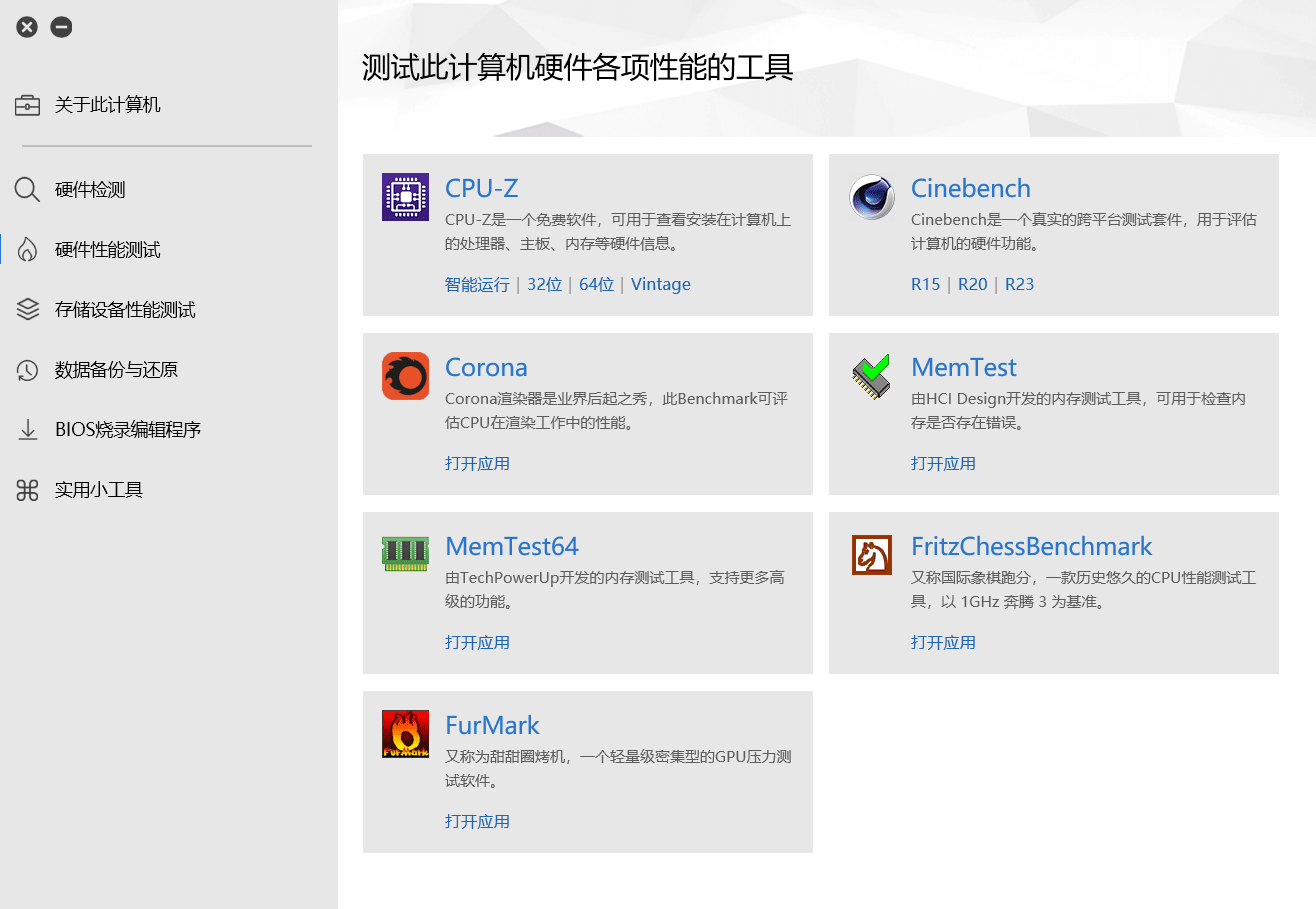The image size is (1316, 909).
Task: Launch CPU-Z with 智能运行
Action: pyautogui.click(x=477, y=284)
